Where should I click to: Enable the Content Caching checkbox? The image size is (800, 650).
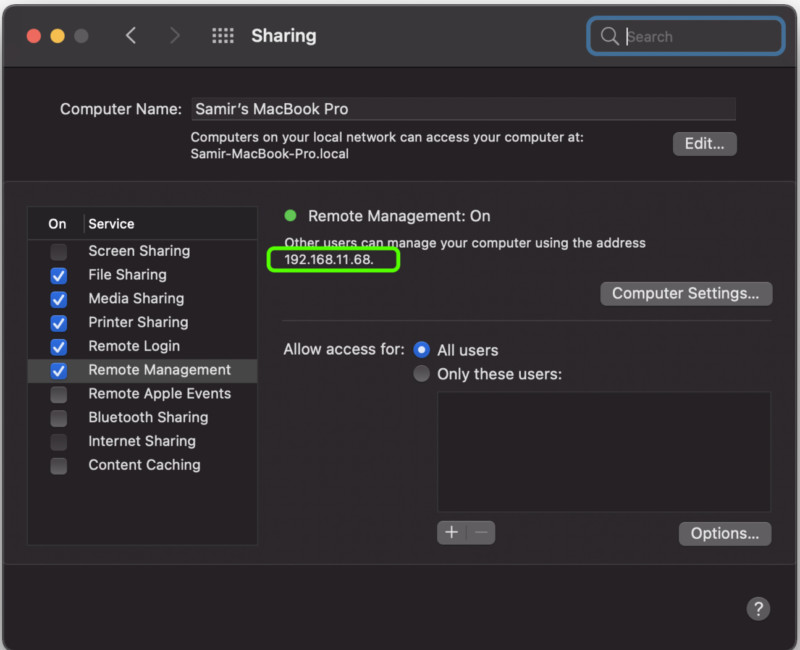(x=59, y=466)
